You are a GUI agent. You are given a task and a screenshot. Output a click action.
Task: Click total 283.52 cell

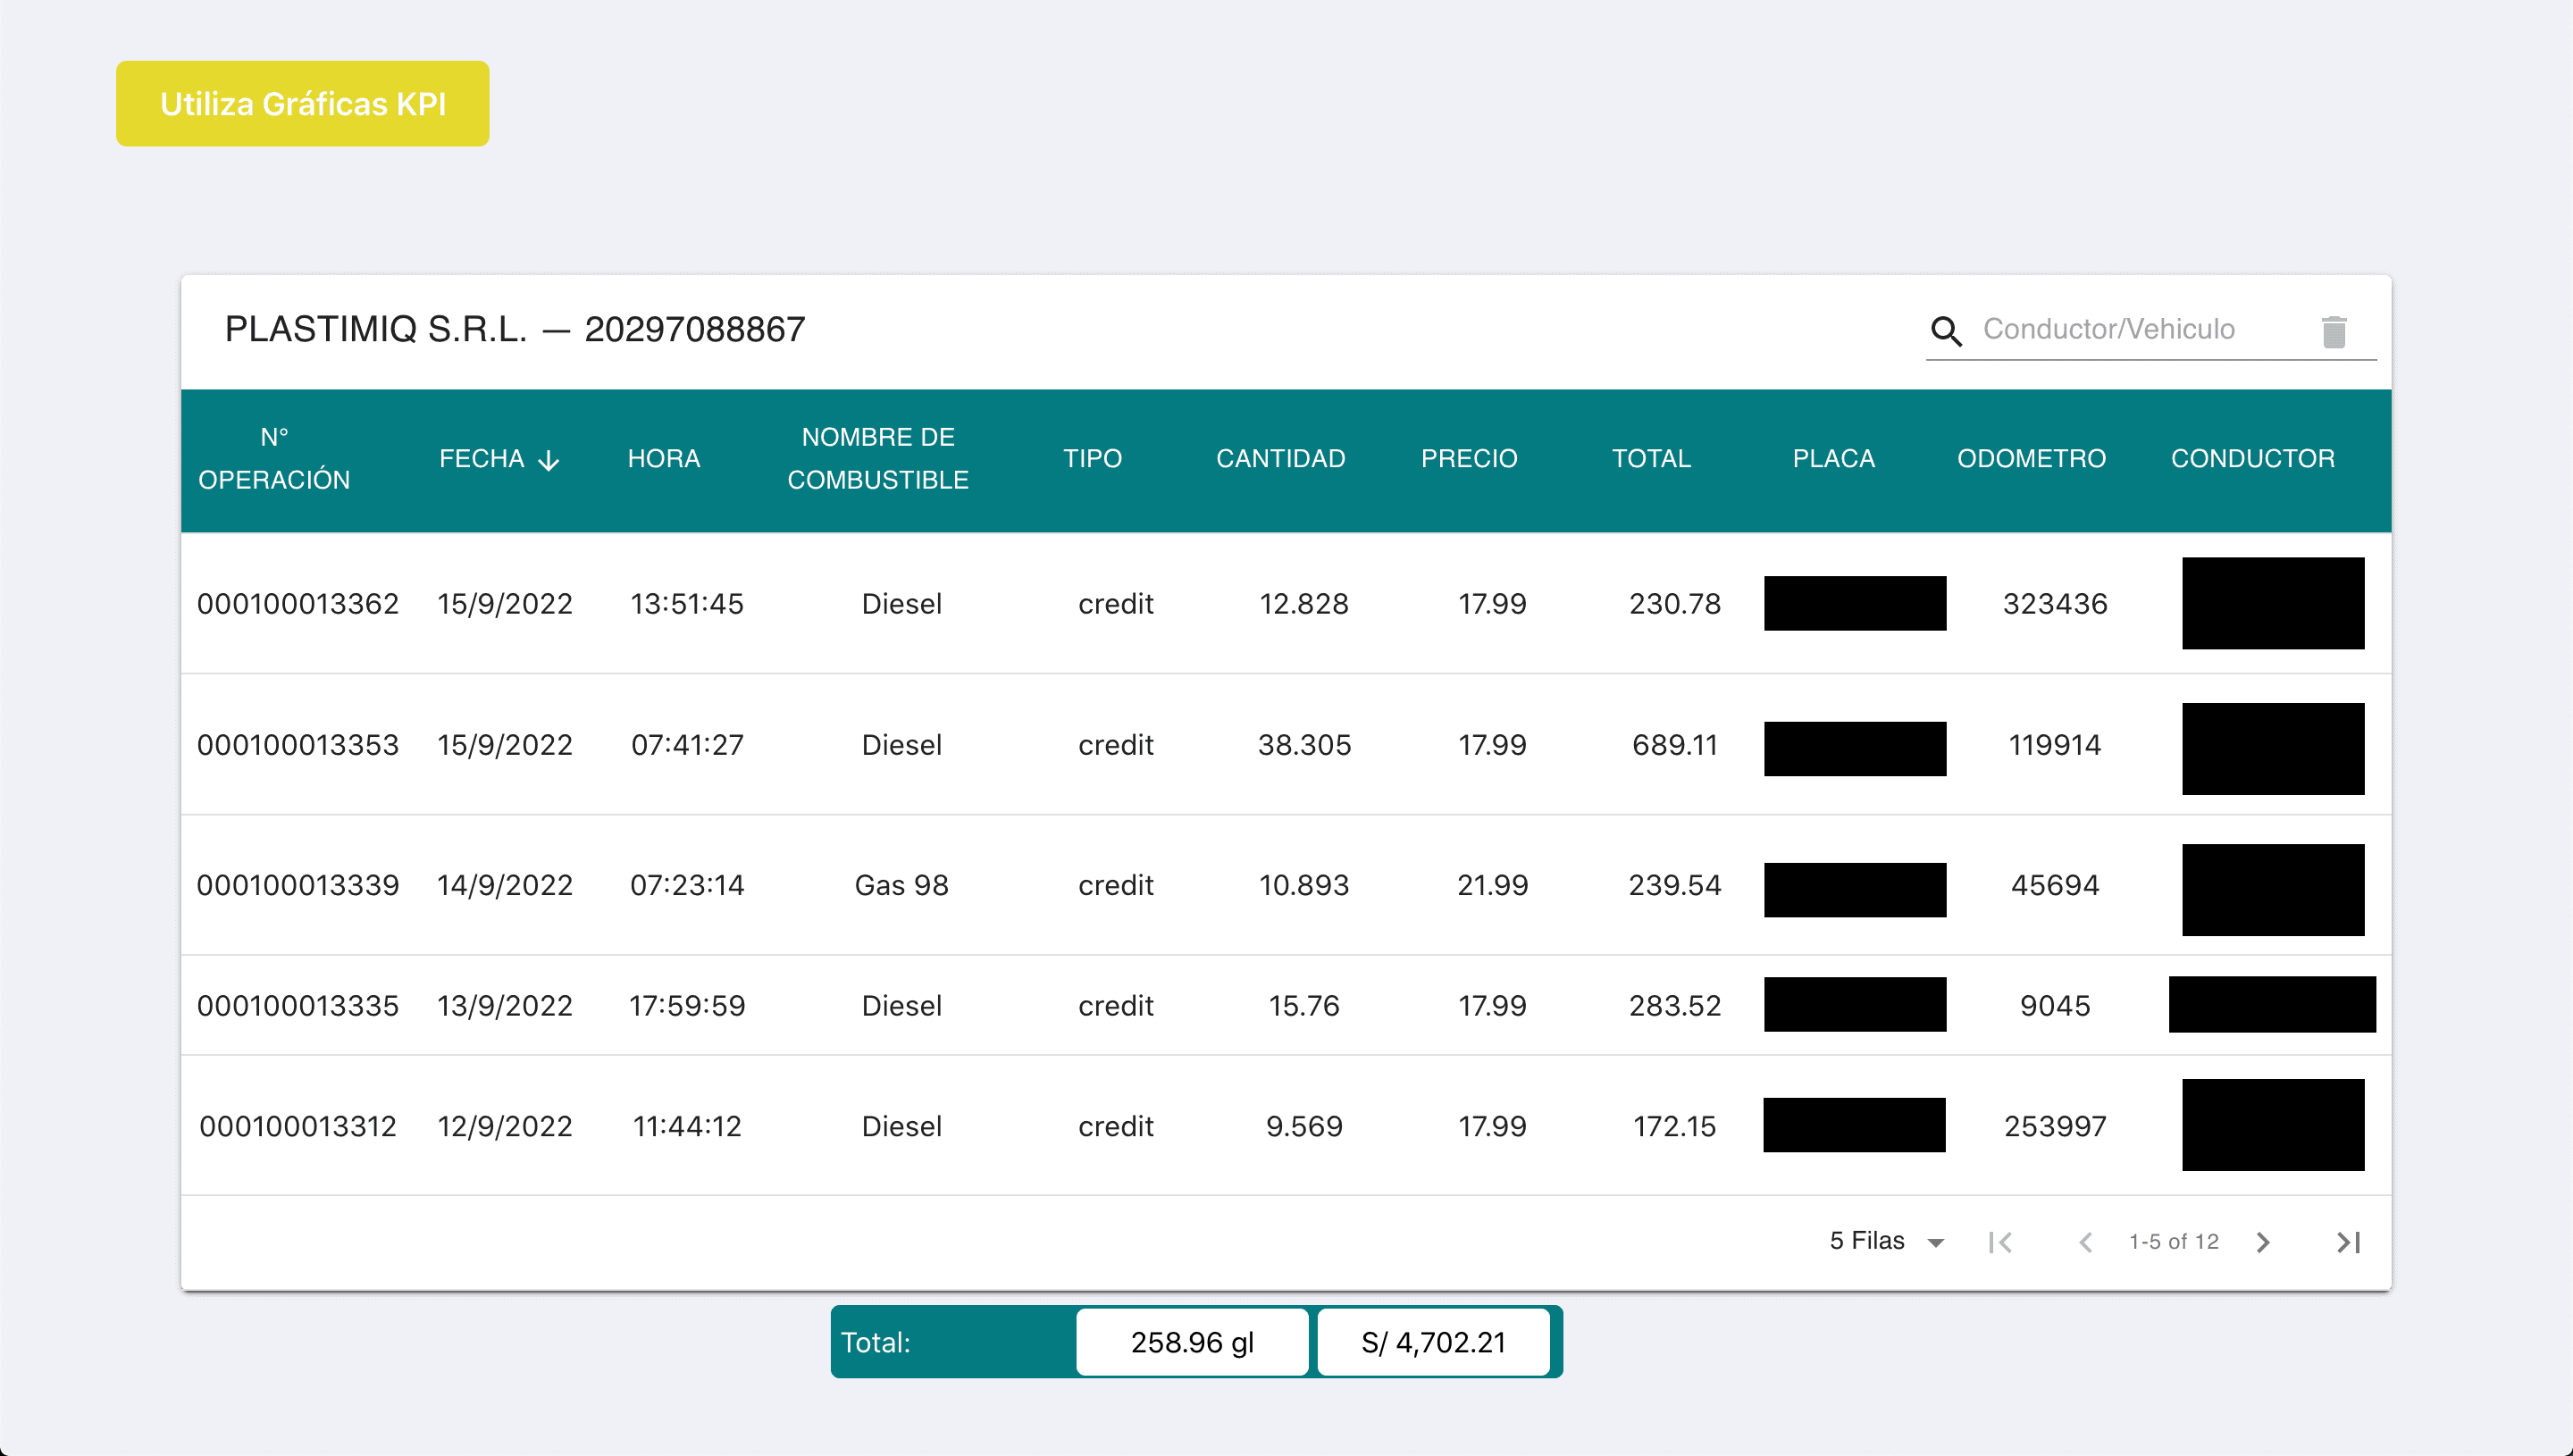pyautogui.click(x=1675, y=1006)
